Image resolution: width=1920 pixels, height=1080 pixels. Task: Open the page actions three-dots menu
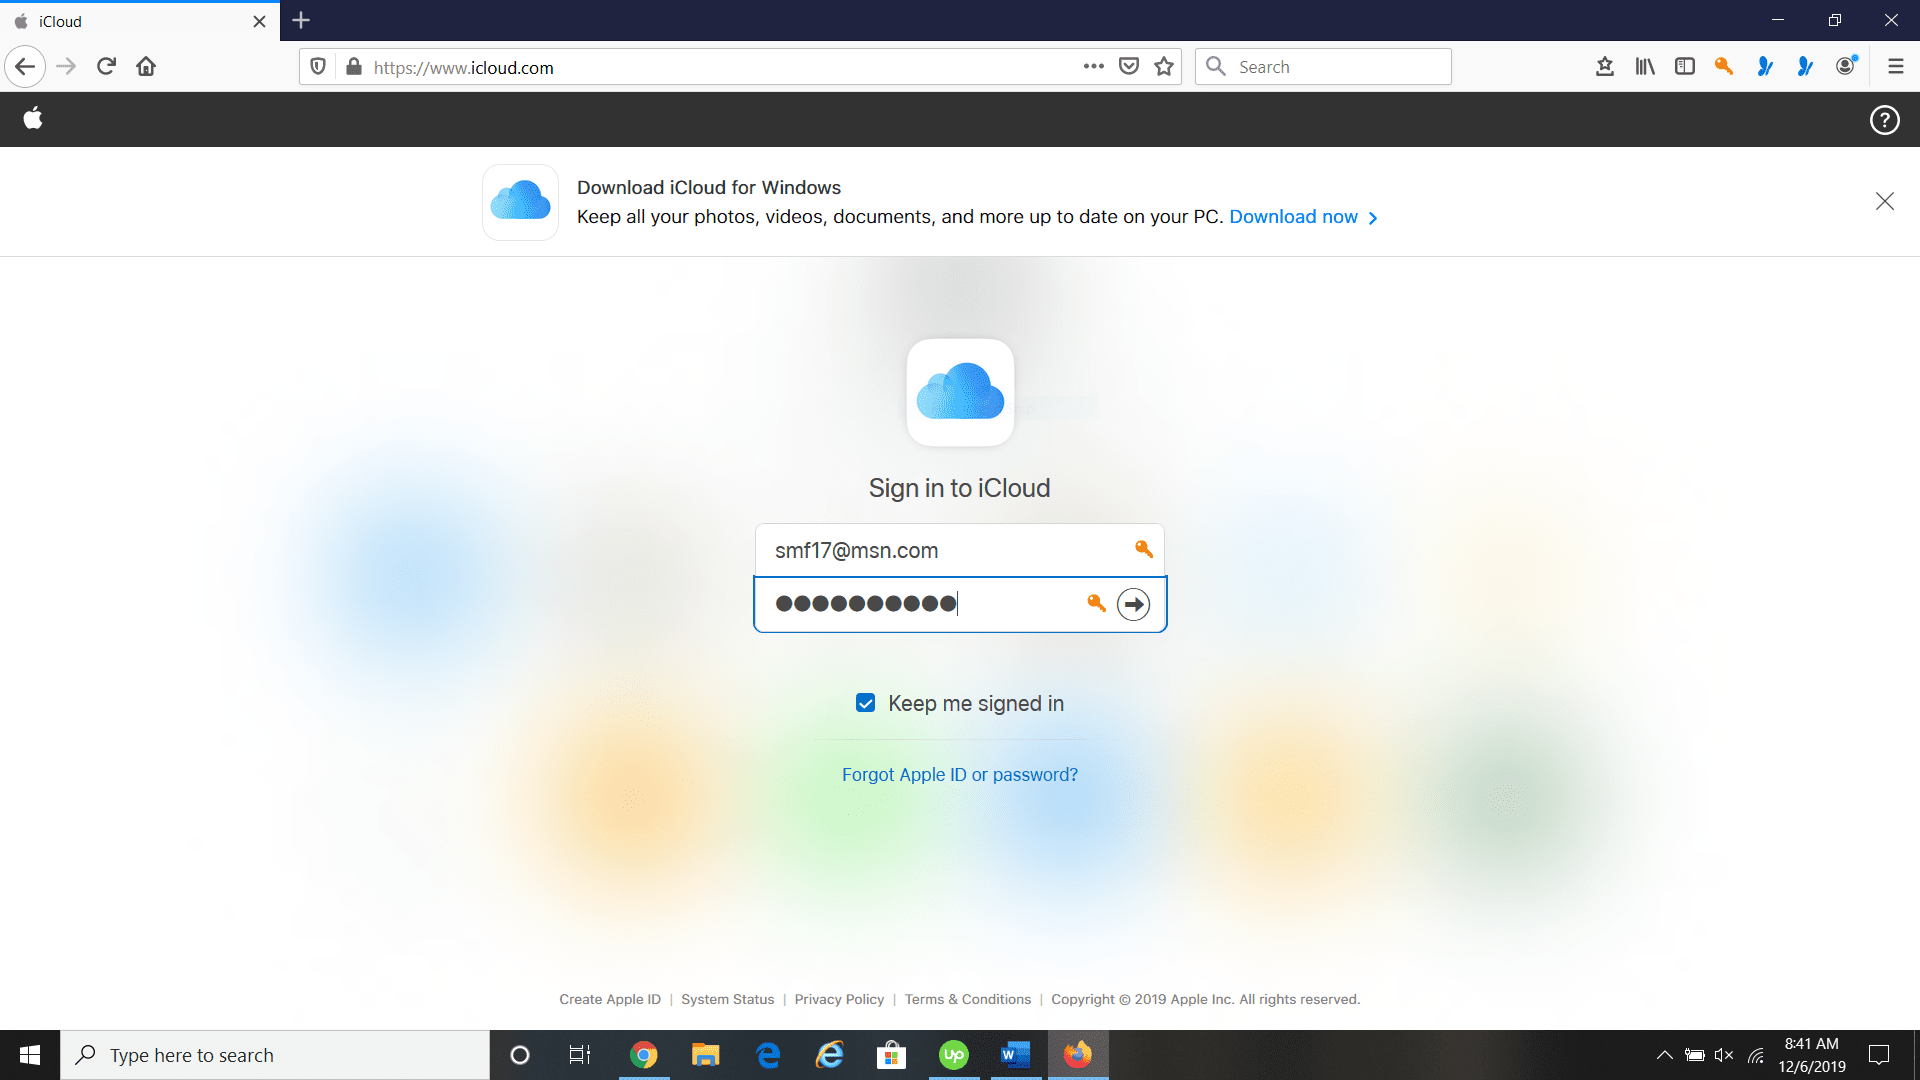click(x=1094, y=67)
